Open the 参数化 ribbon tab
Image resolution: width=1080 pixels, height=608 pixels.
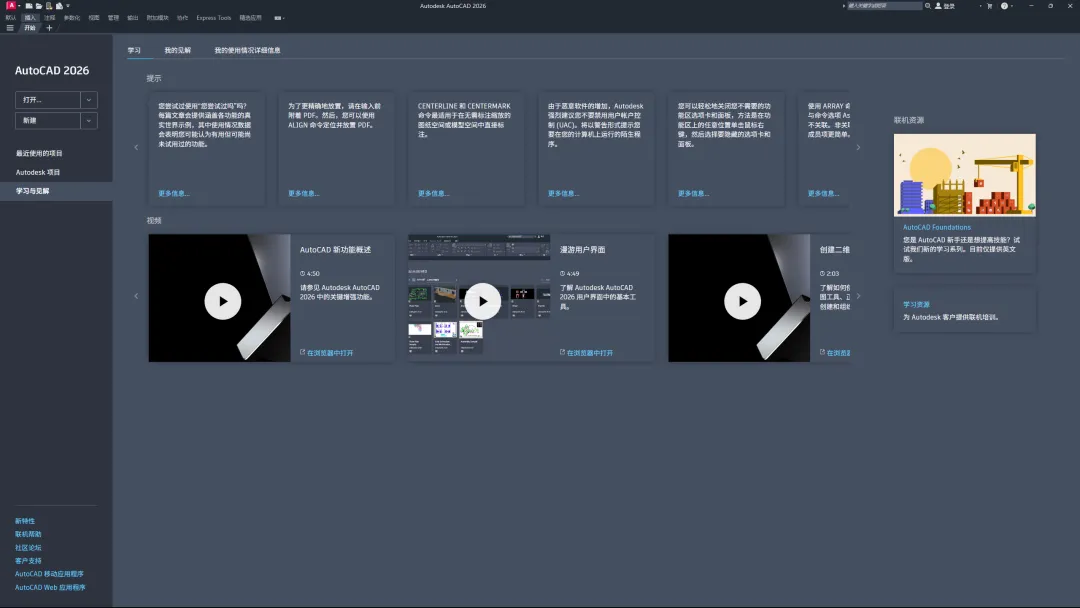[x=72, y=18]
